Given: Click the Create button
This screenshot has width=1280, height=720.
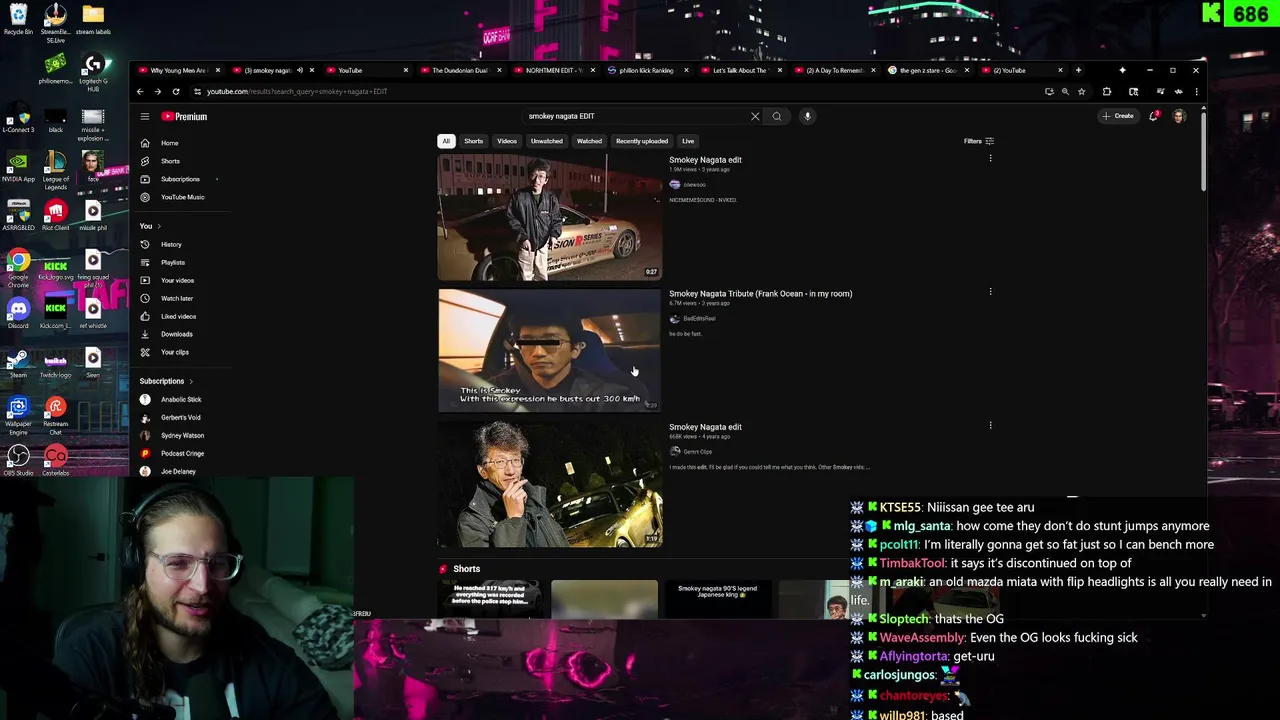Looking at the screenshot, I should point(1118,116).
